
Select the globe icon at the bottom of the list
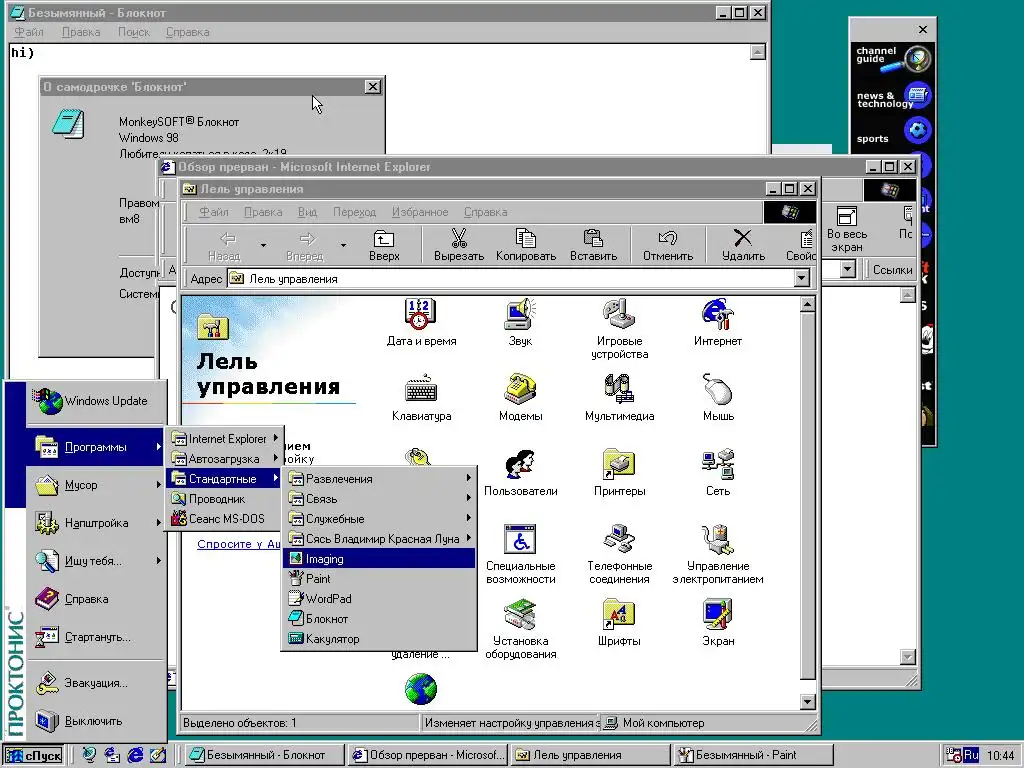(421, 689)
